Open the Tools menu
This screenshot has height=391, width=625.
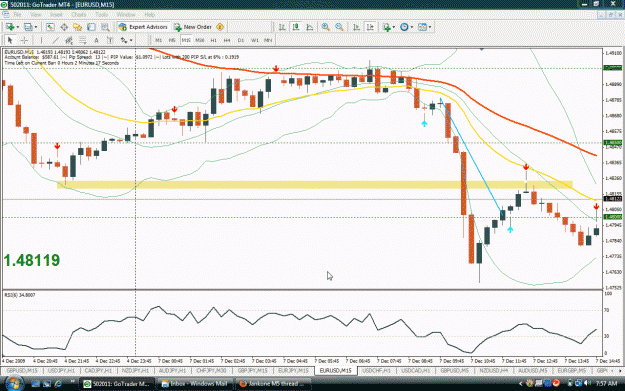click(x=102, y=14)
